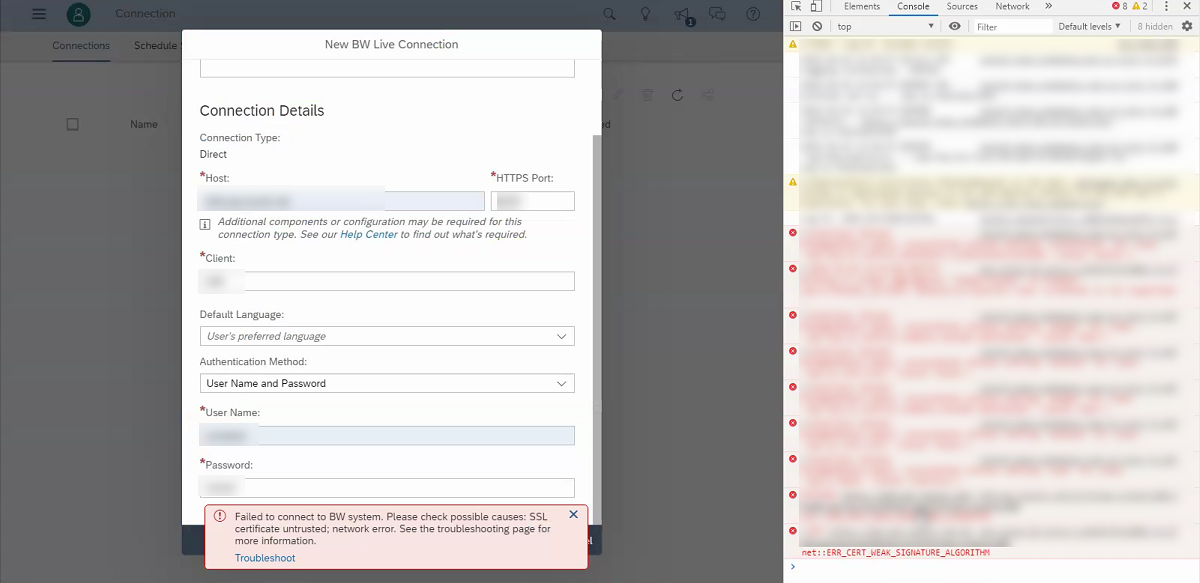Clear the console with the ban icon
This screenshot has width=1200, height=583.
[x=817, y=26]
